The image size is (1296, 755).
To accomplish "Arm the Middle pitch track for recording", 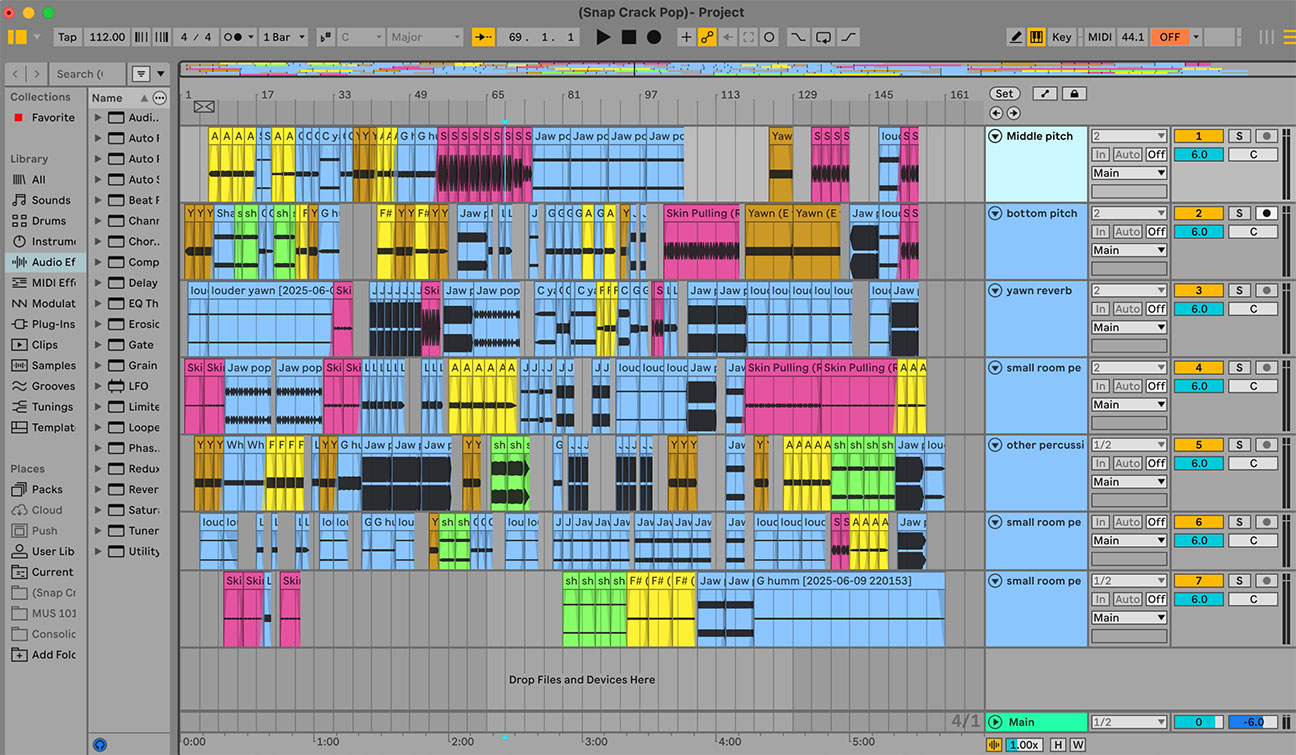I will (1266, 136).
